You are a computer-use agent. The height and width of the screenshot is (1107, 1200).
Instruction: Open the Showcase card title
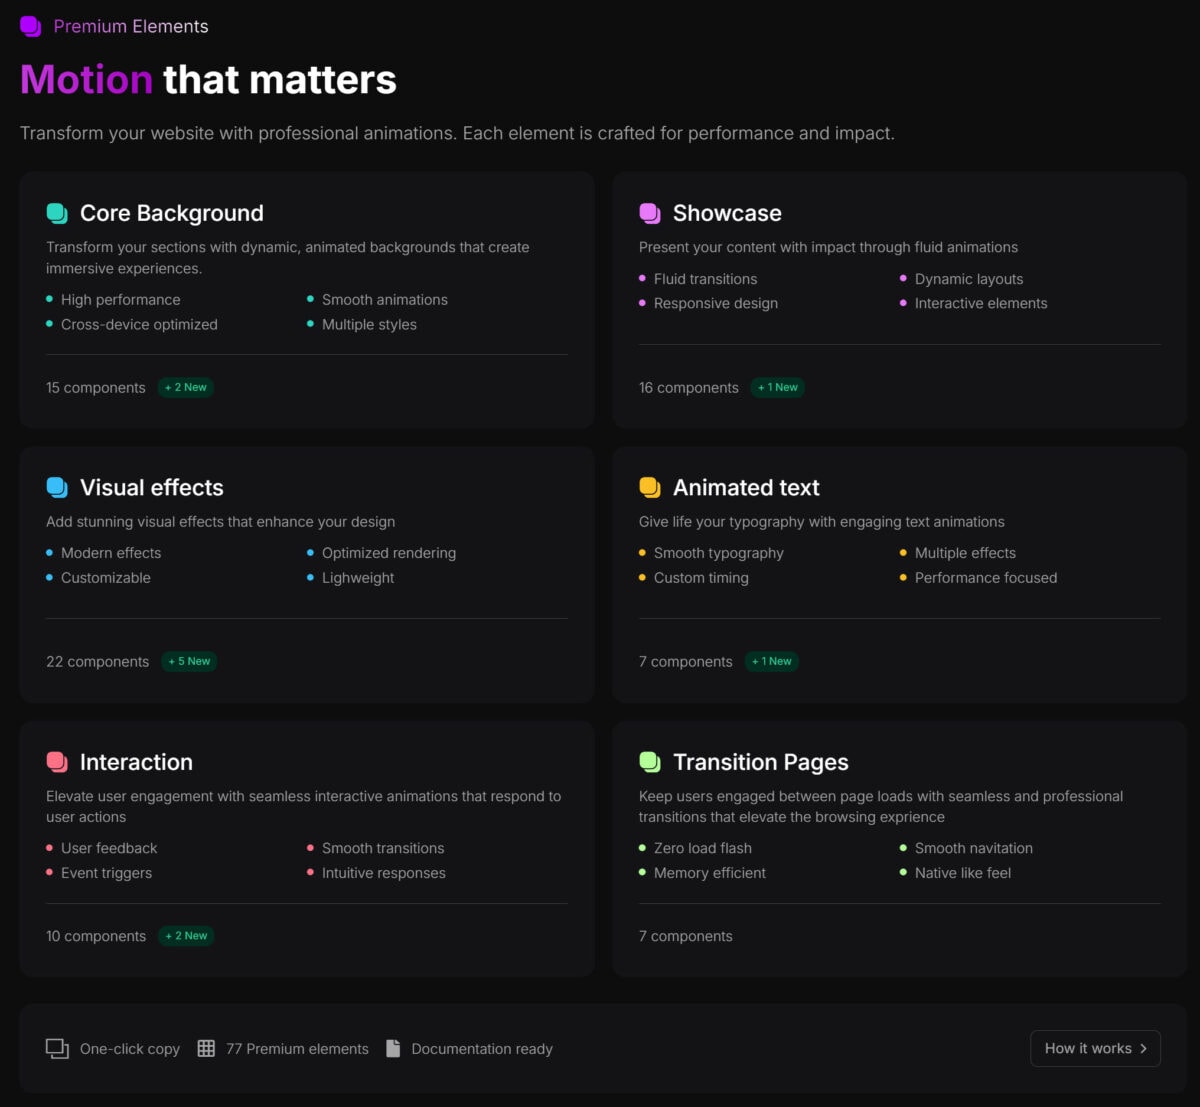pos(727,213)
